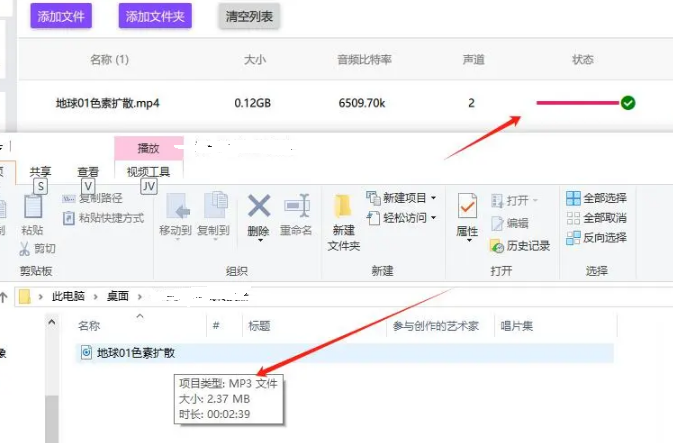Open the 视频工具 ribbon tab
This screenshot has width=673, height=443.
(x=149, y=172)
